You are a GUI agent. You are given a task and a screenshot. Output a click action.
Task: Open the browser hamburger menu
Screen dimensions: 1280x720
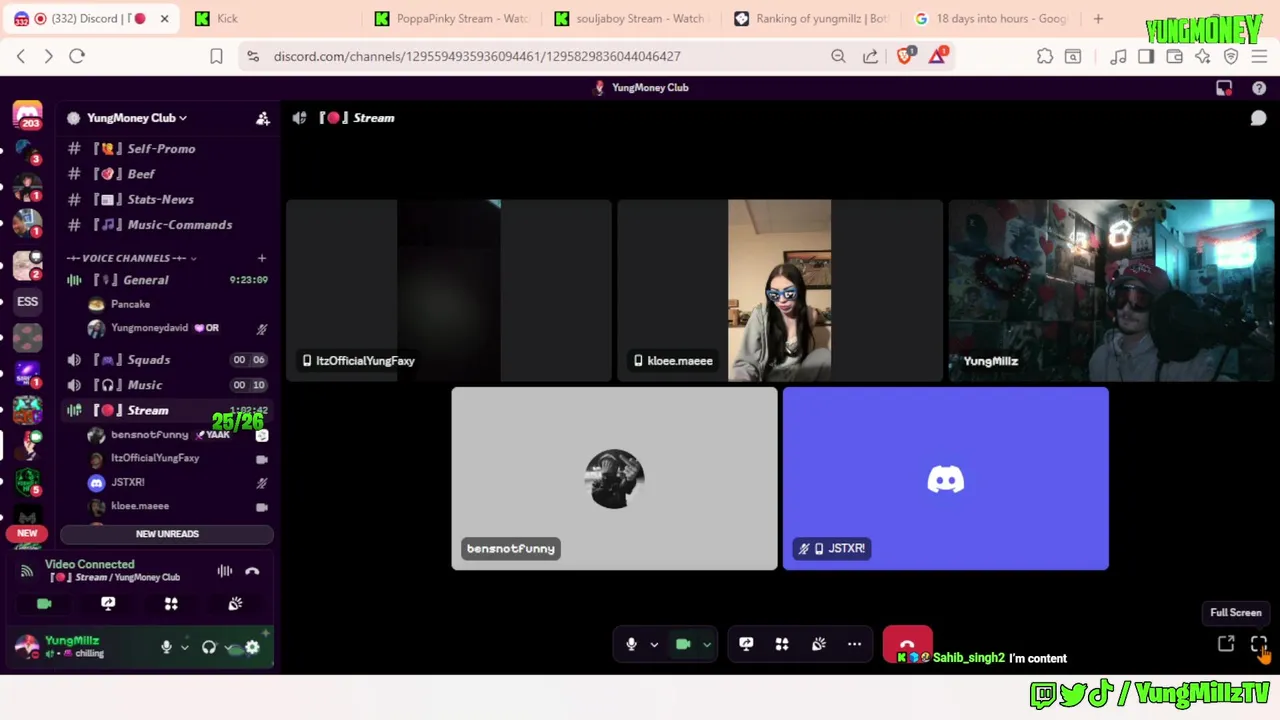coord(1259,56)
